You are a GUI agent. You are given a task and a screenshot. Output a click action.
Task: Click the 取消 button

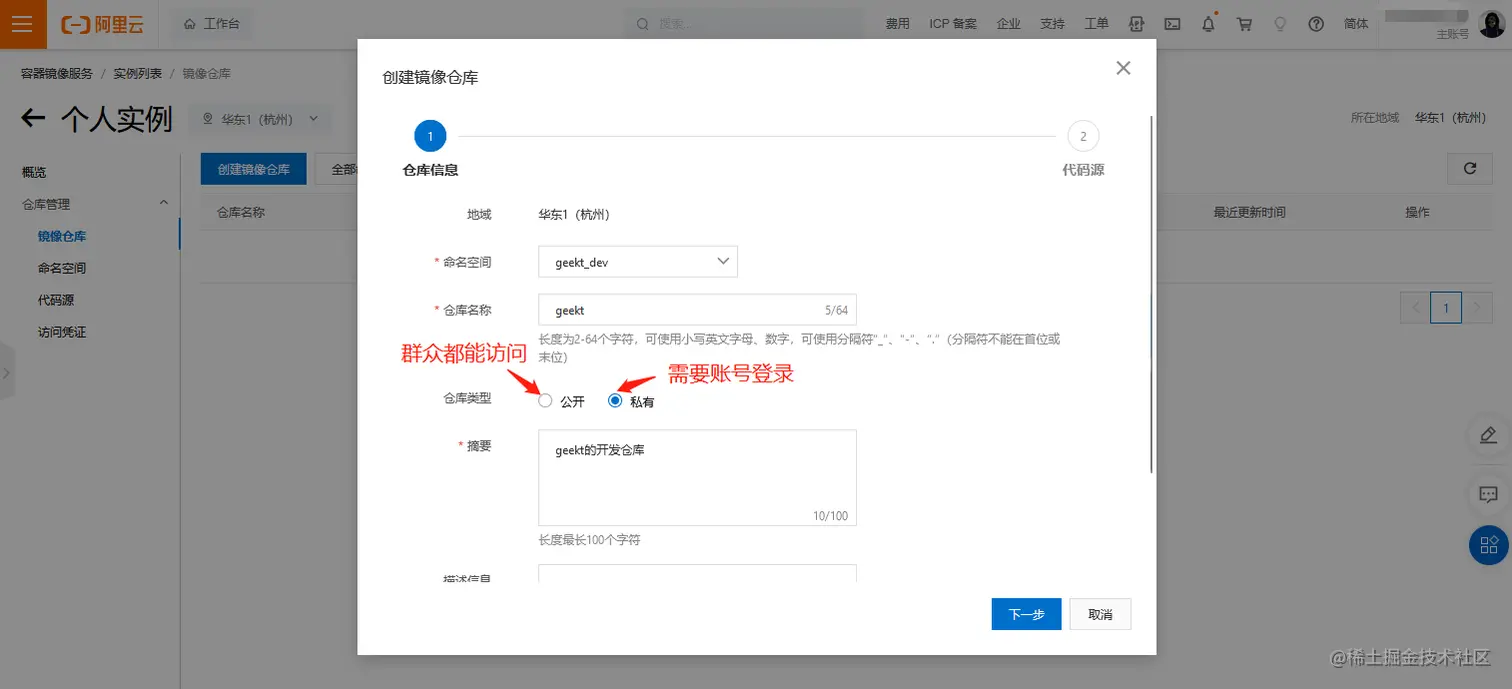click(x=1100, y=614)
